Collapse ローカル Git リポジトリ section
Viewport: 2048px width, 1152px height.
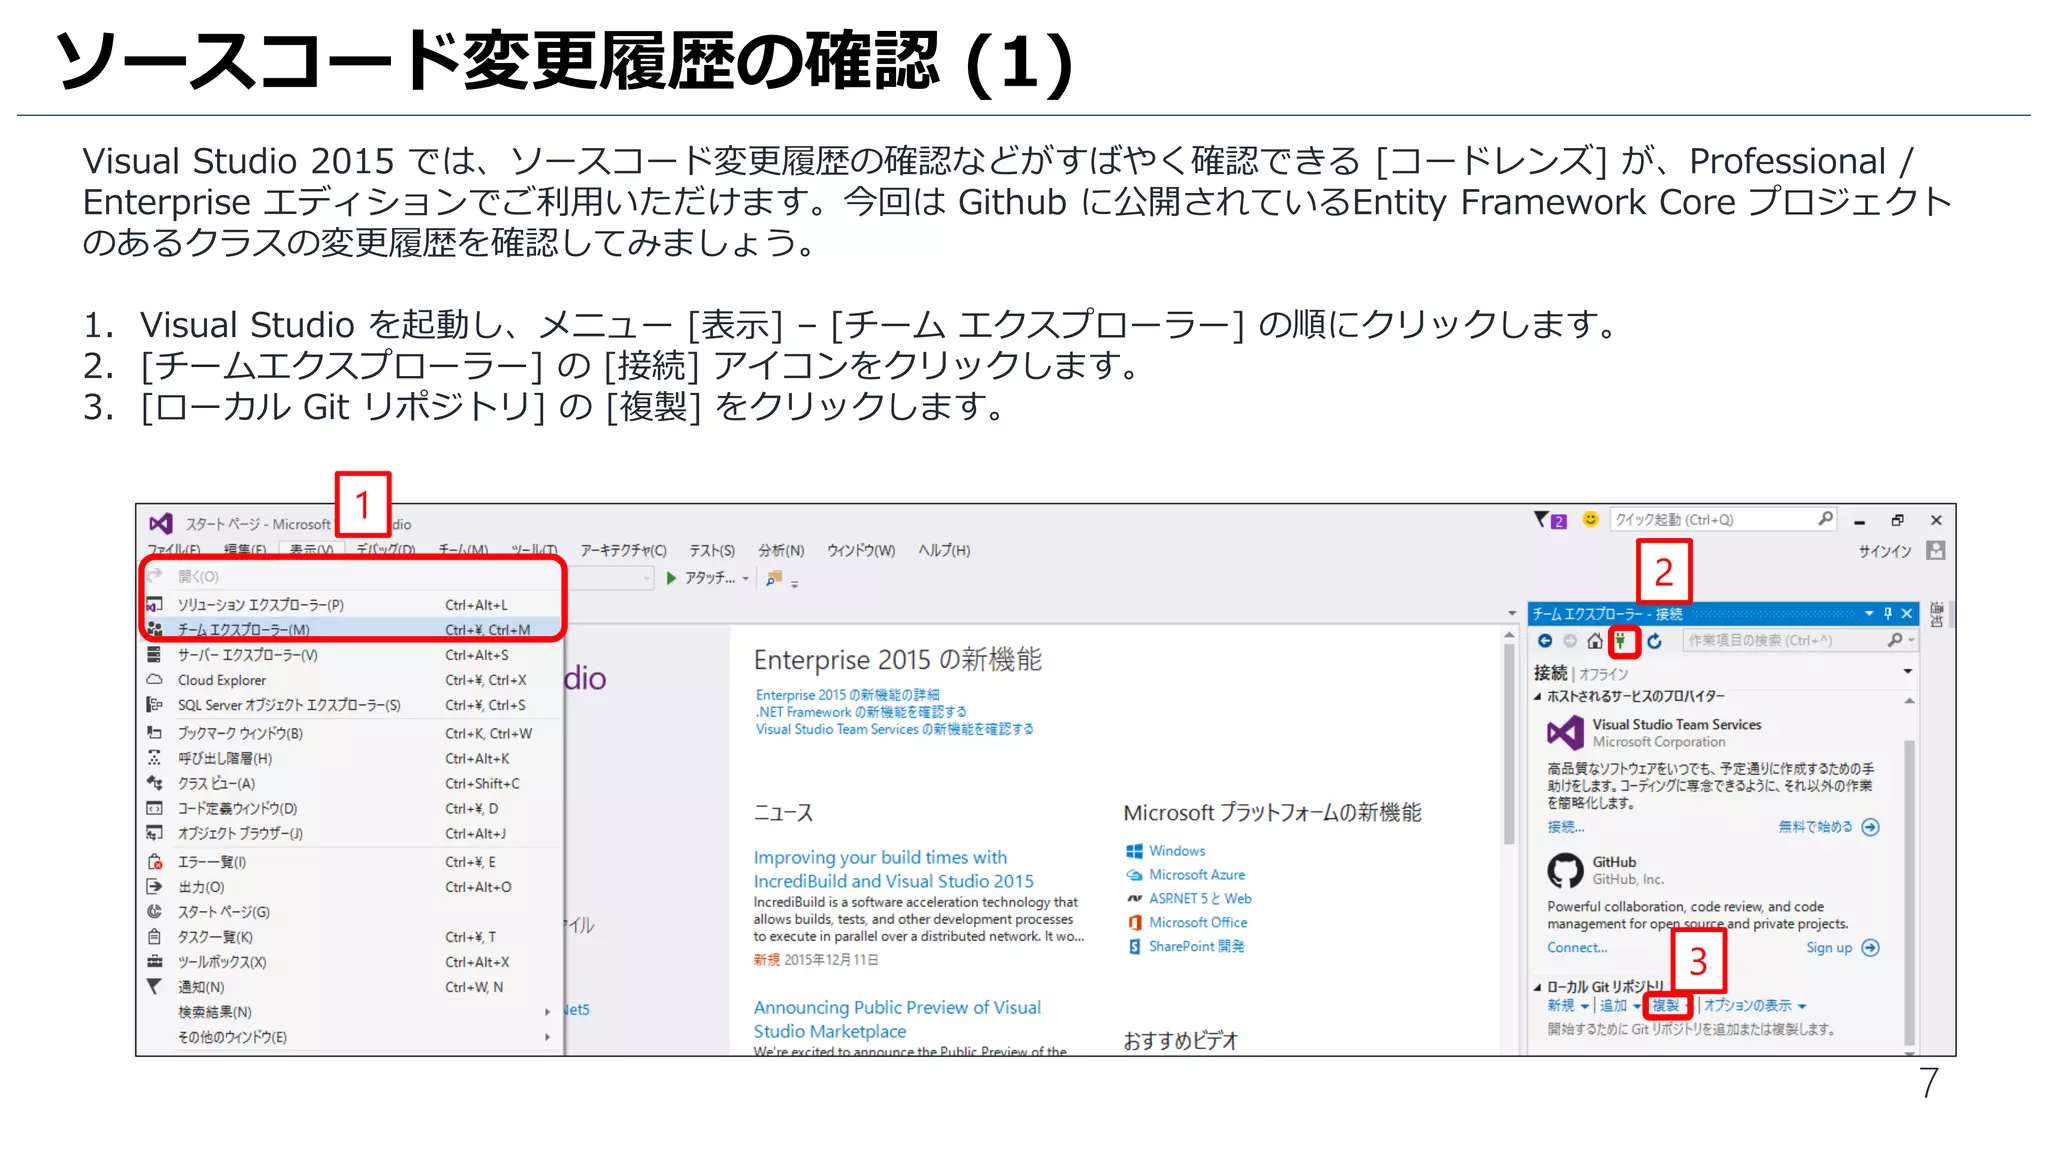tap(1538, 988)
